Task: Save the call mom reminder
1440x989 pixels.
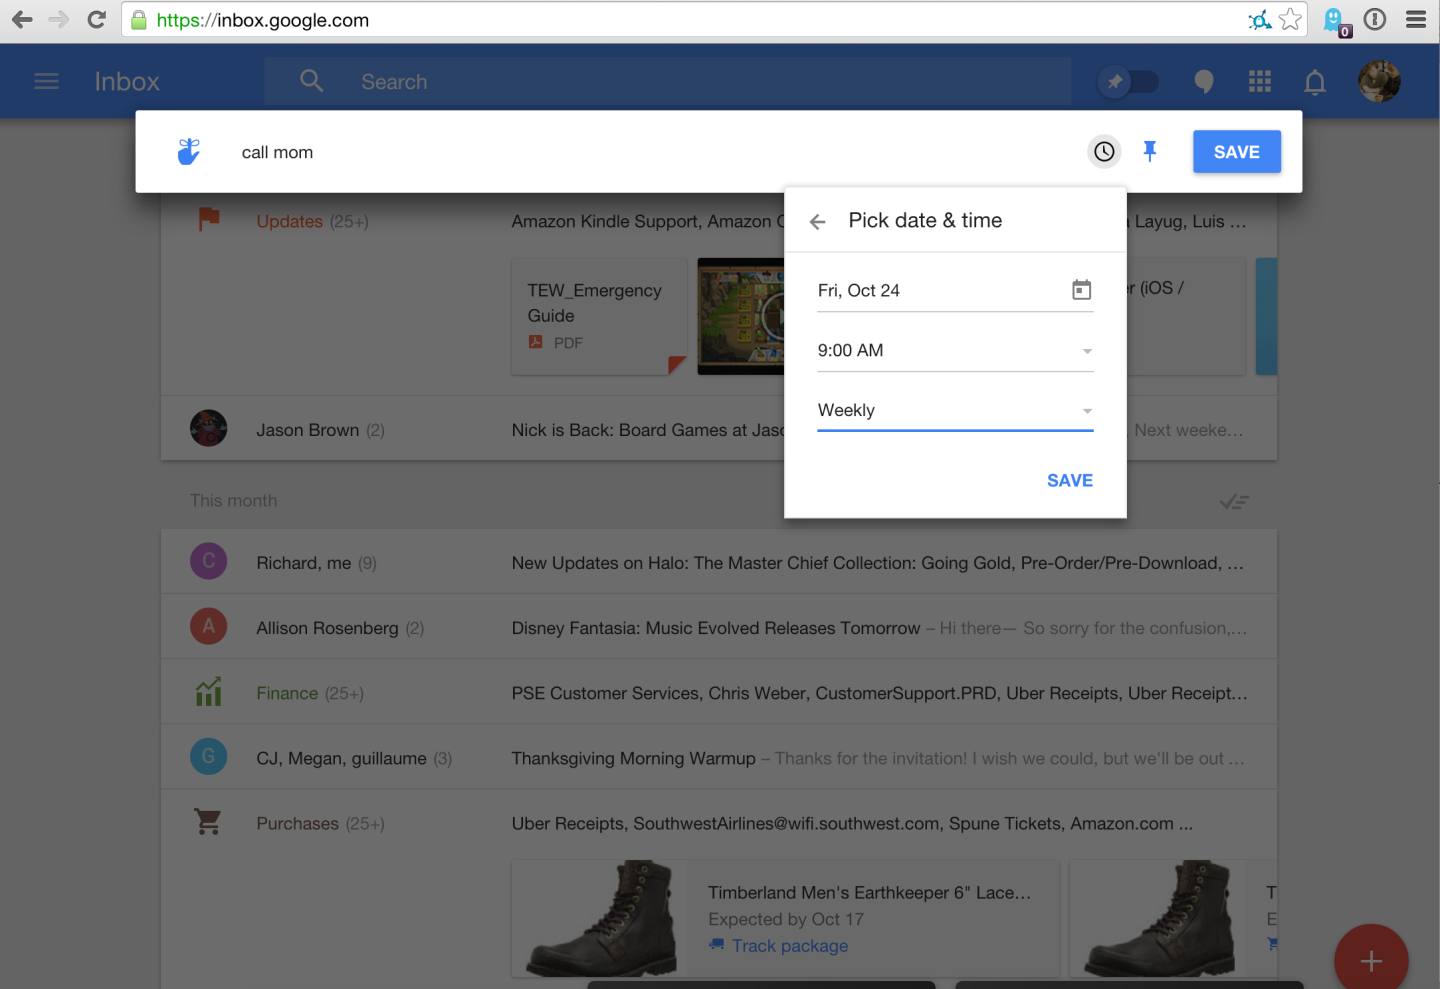Action: tap(1236, 151)
